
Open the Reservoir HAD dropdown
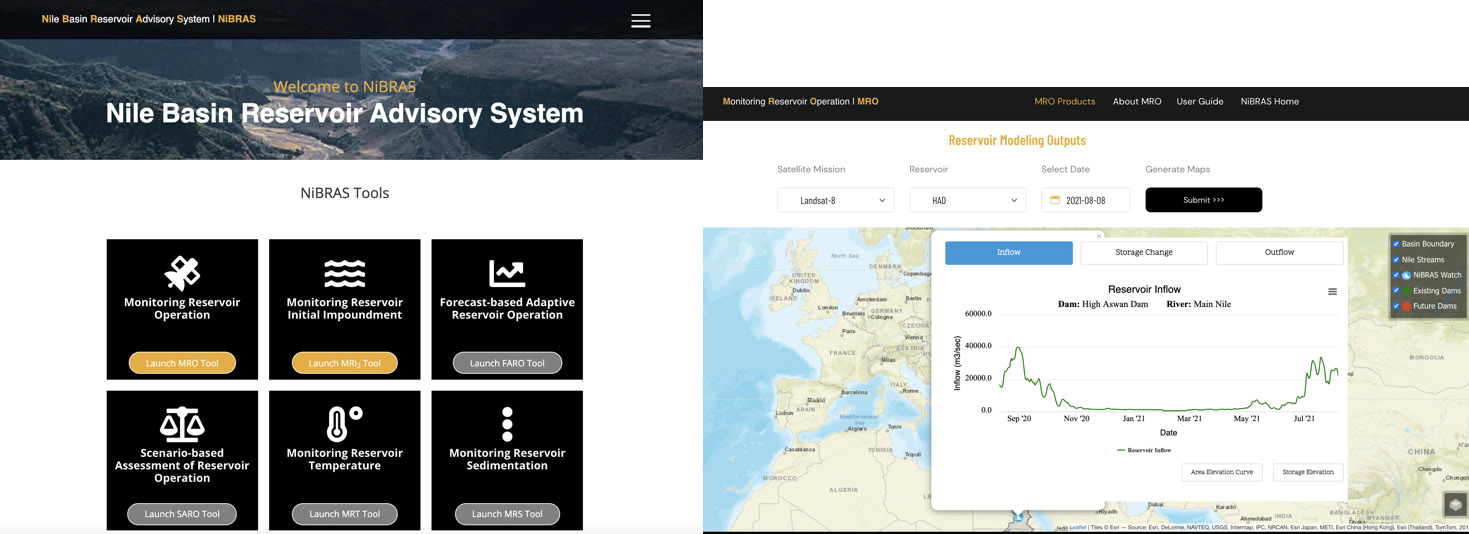[x=968, y=200]
